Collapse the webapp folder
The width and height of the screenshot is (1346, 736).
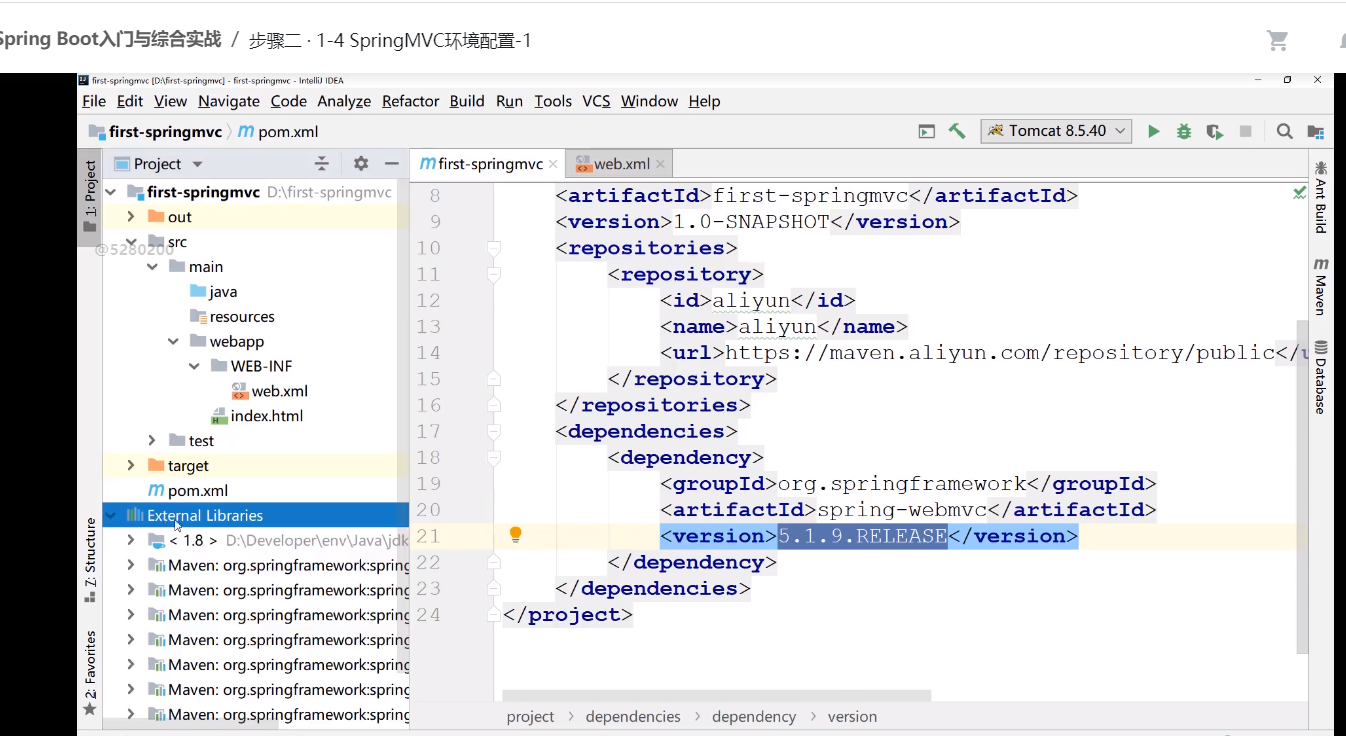click(x=173, y=342)
